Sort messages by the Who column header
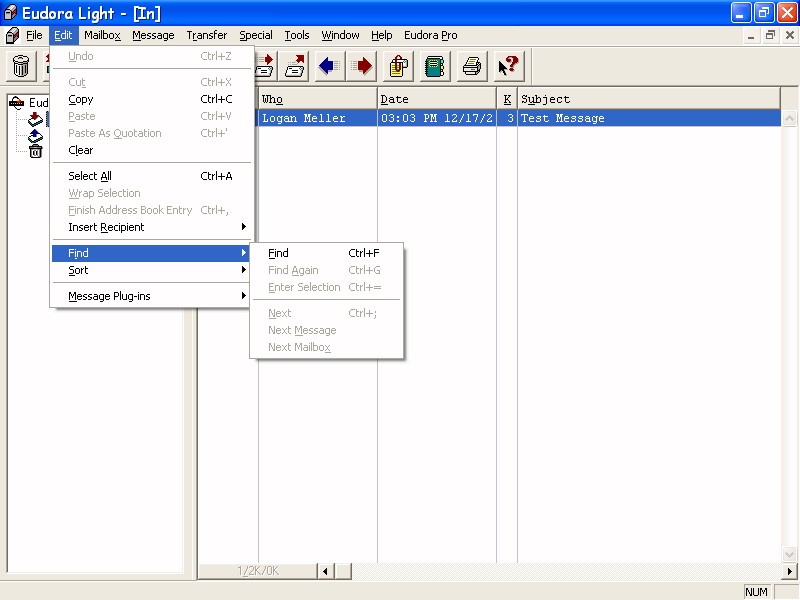This screenshot has width=800, height=600. 317,99
